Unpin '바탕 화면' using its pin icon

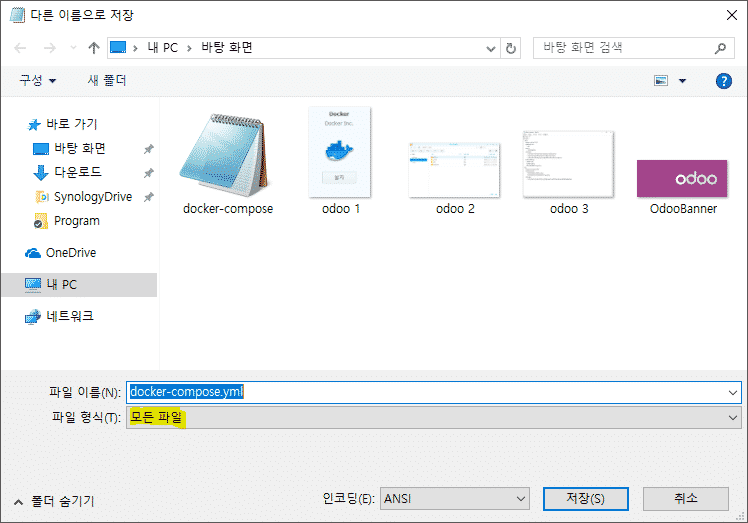[x=148, y=149]
